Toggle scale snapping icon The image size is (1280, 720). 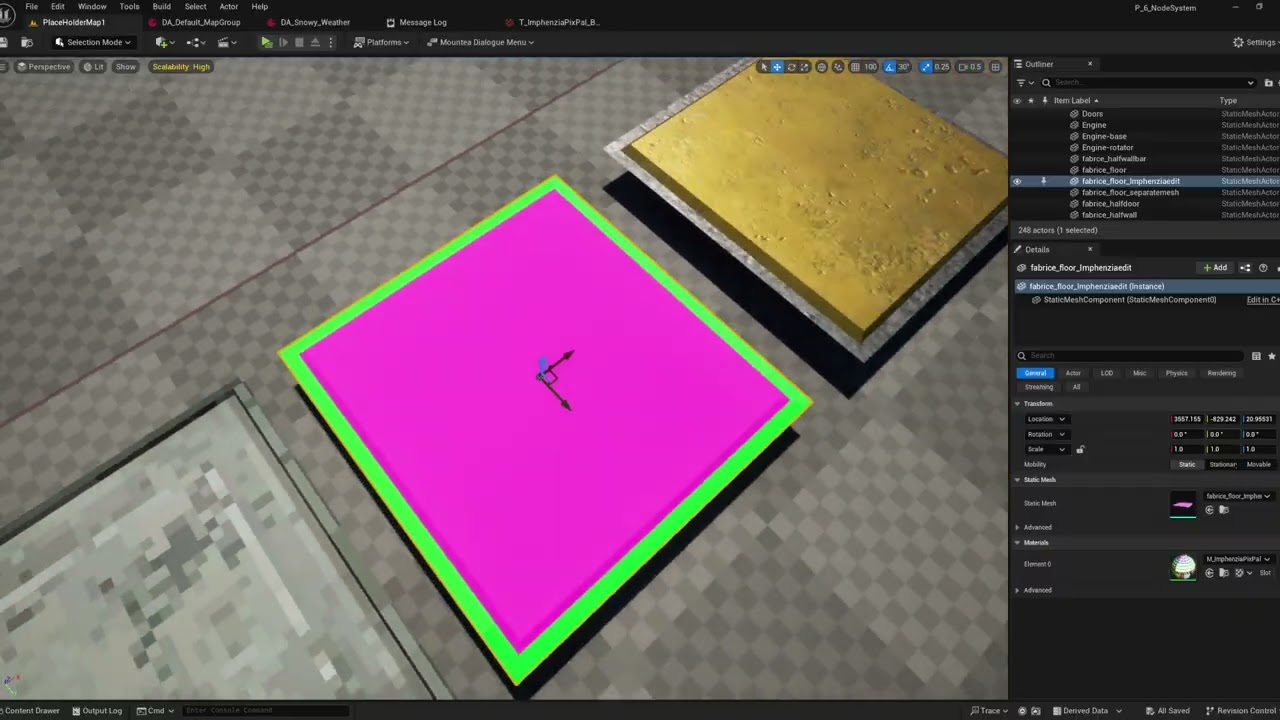click(926, 67)
